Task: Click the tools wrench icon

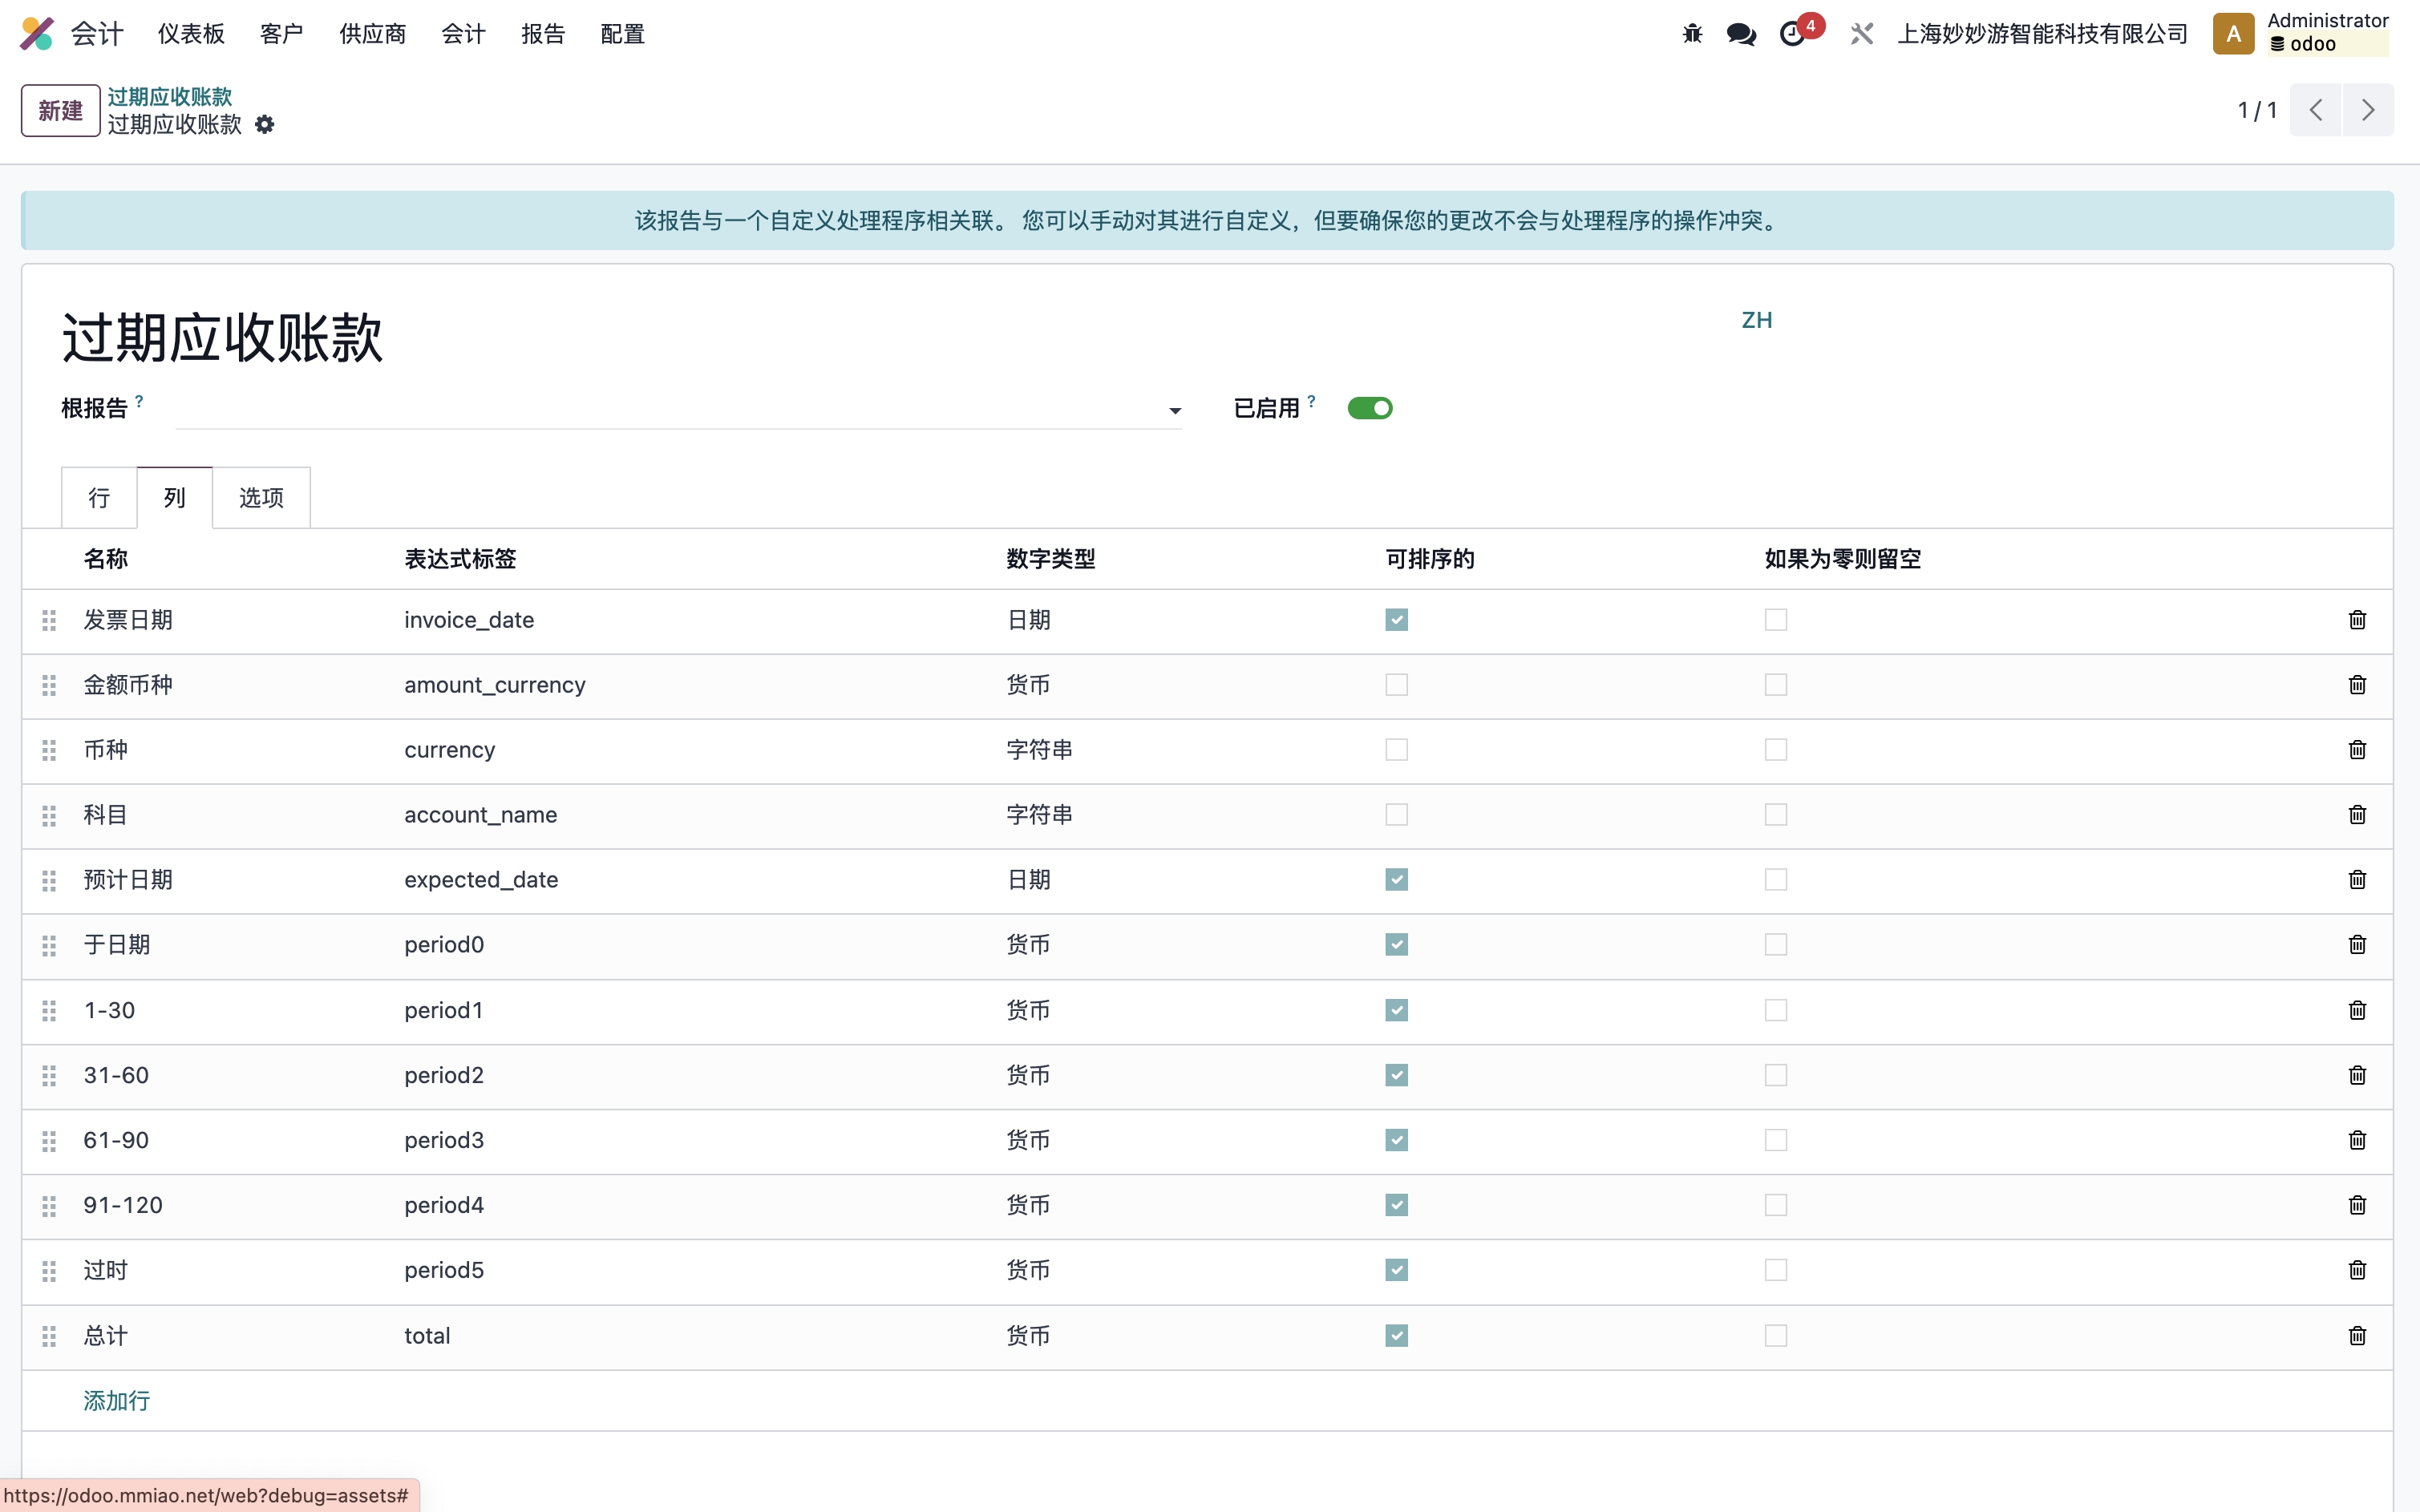Action: click(x=1861, y=34)
